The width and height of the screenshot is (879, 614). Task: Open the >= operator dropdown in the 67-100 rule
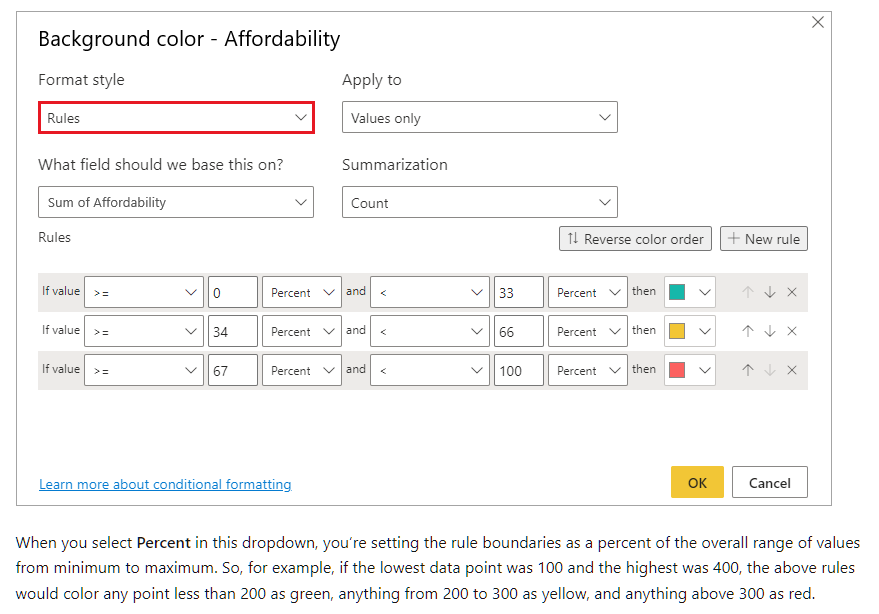[x=144, y=370]
